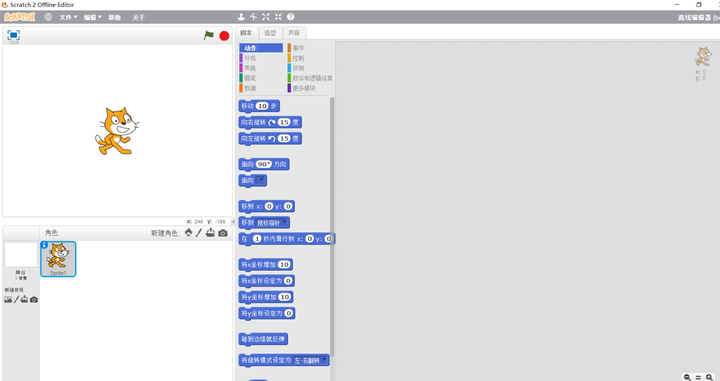Click the red stop sign button
Screen dimensions: 720x381
[x=224, y=36]
